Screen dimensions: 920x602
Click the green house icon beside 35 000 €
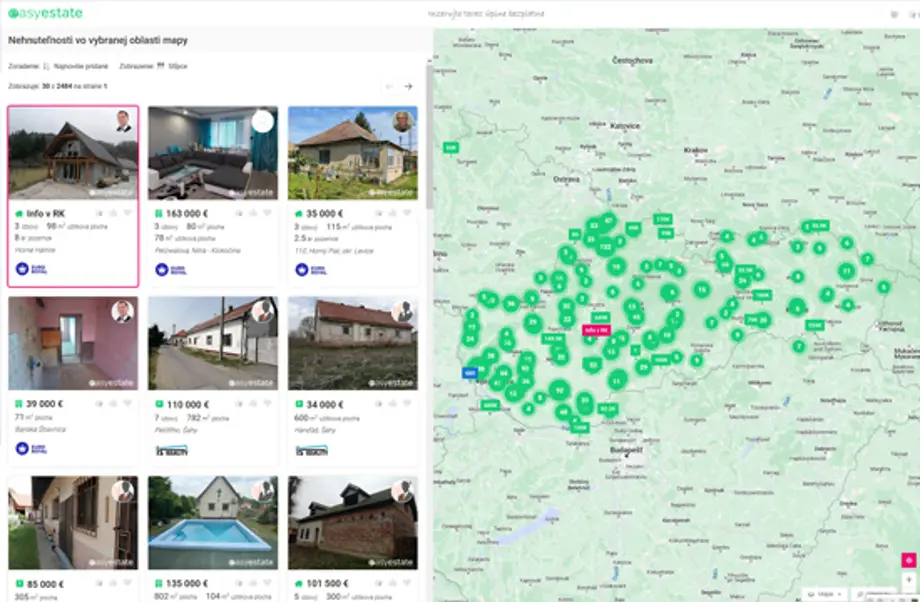[x=299, y=214]
